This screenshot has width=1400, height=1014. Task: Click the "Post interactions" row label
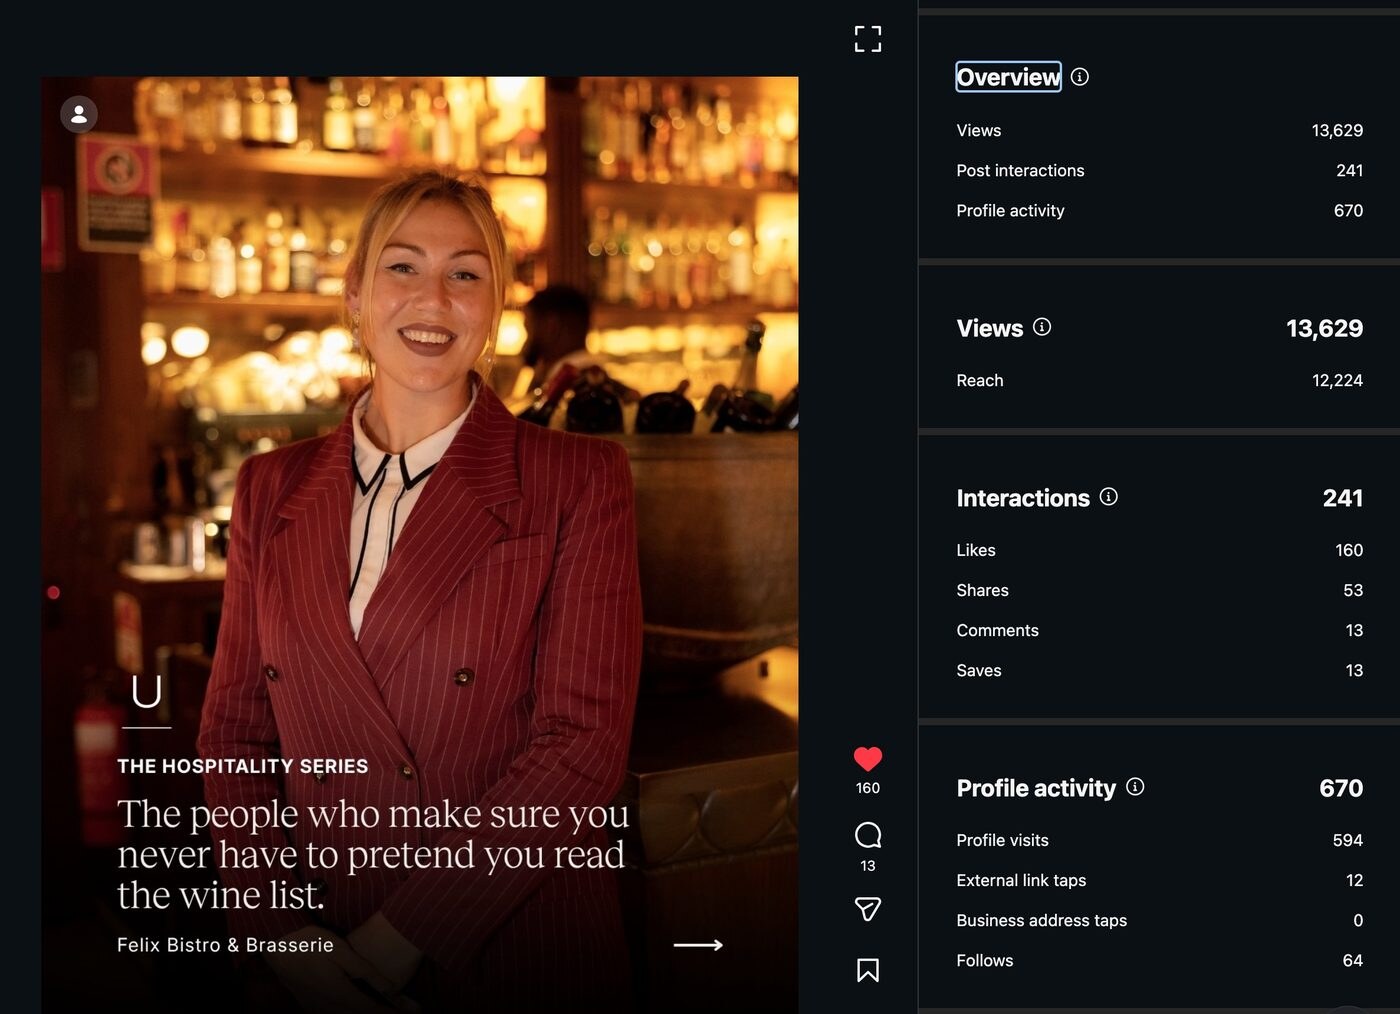point(1020,170)
